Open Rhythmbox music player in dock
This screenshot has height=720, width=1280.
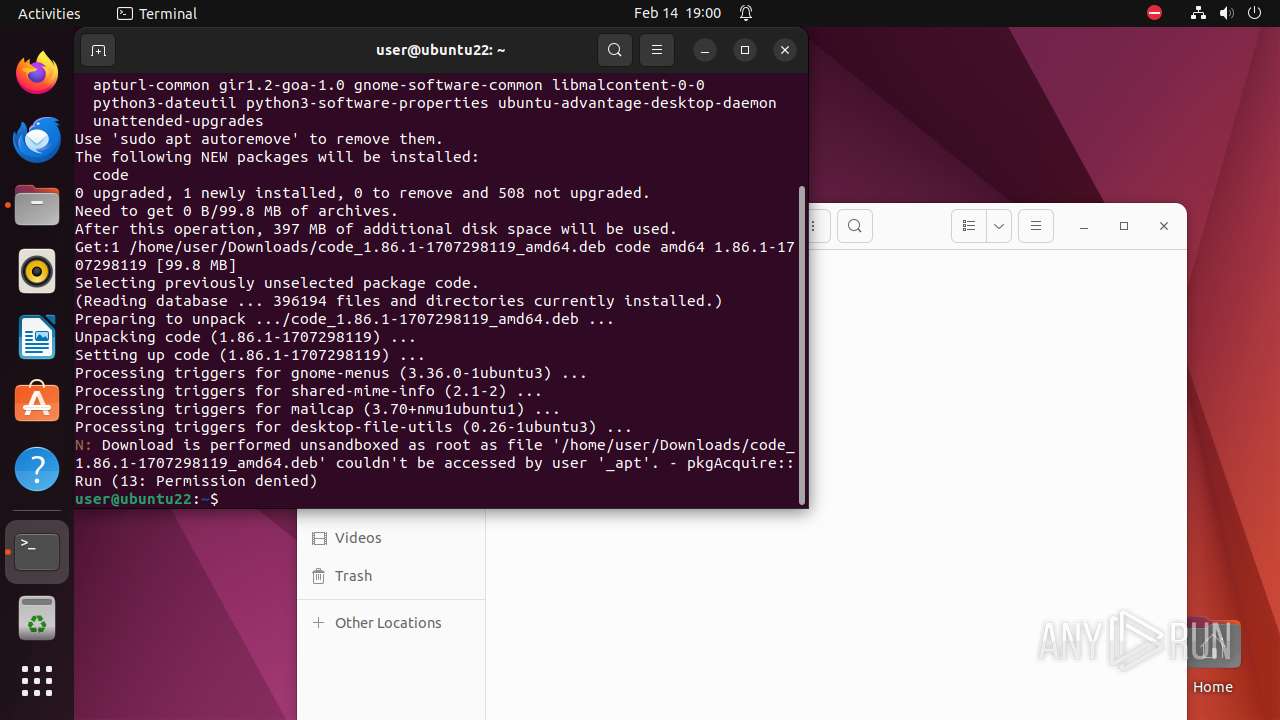(37, 271)
